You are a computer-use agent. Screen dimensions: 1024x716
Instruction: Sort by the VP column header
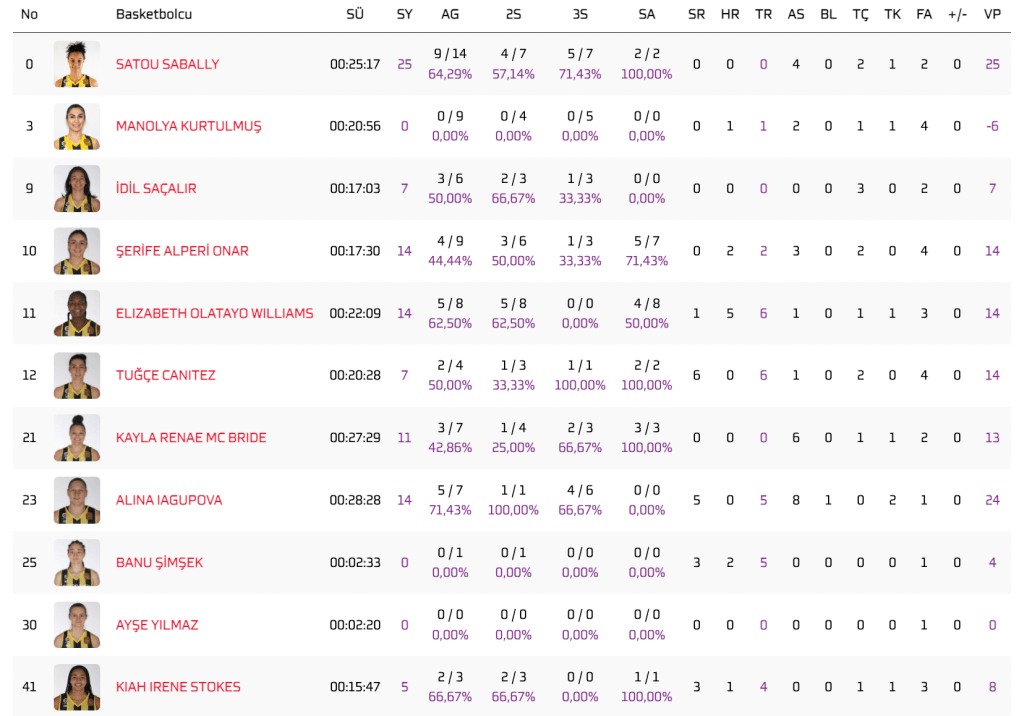click(992, 14)
